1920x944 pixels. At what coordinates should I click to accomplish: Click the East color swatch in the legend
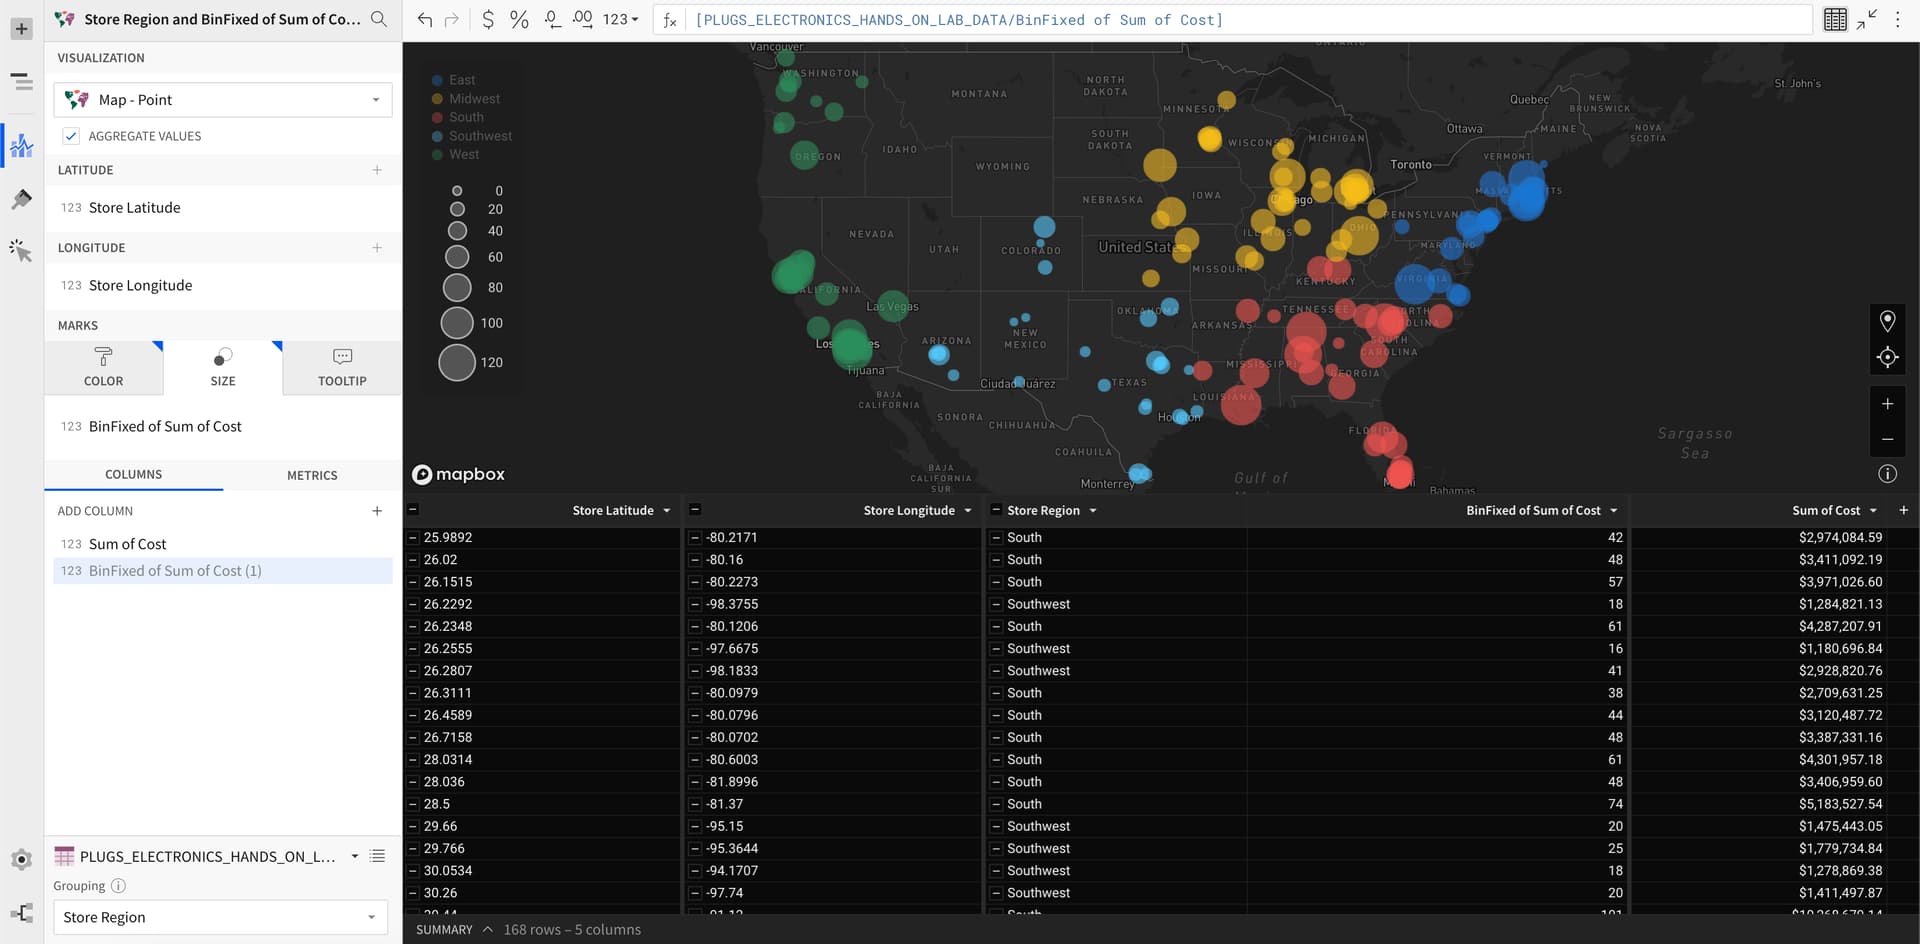(x=436, y=80)
